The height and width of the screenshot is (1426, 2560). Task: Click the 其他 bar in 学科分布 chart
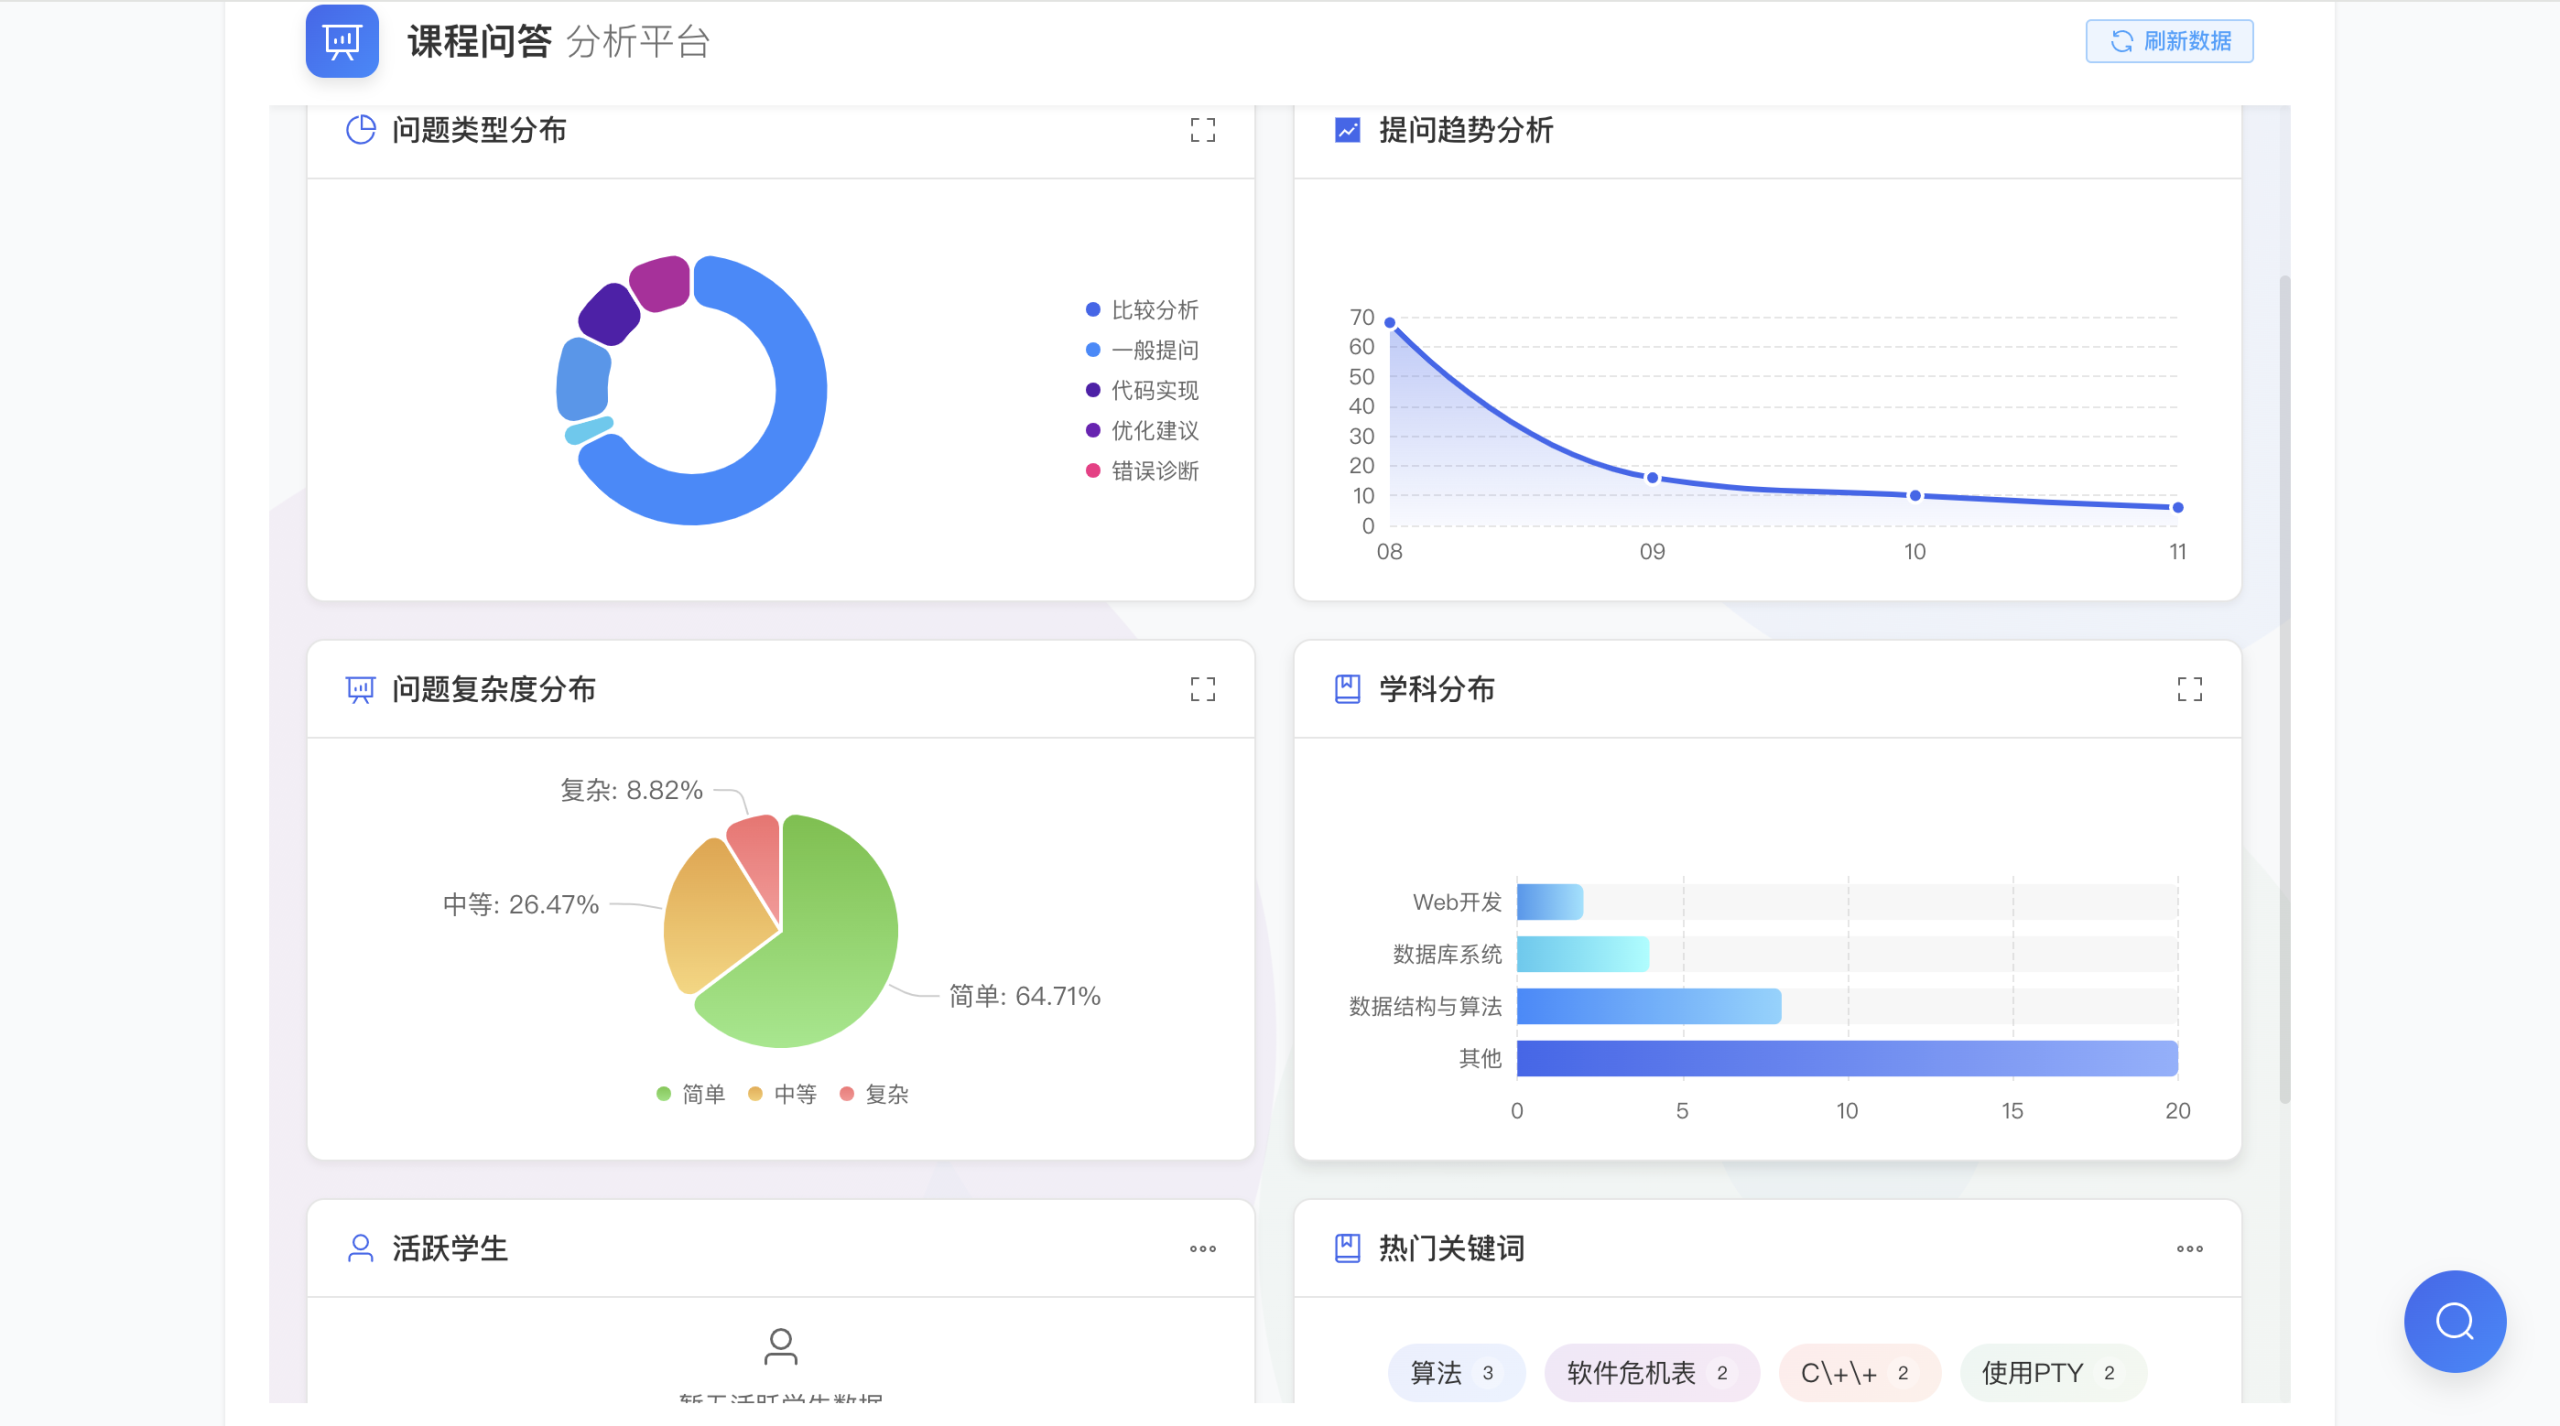tap(1846, 1058)
